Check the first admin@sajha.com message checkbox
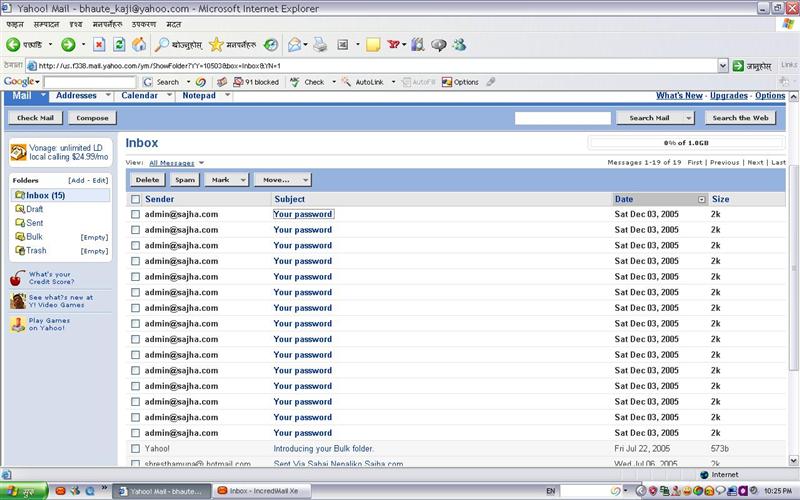 click(135, 214)
